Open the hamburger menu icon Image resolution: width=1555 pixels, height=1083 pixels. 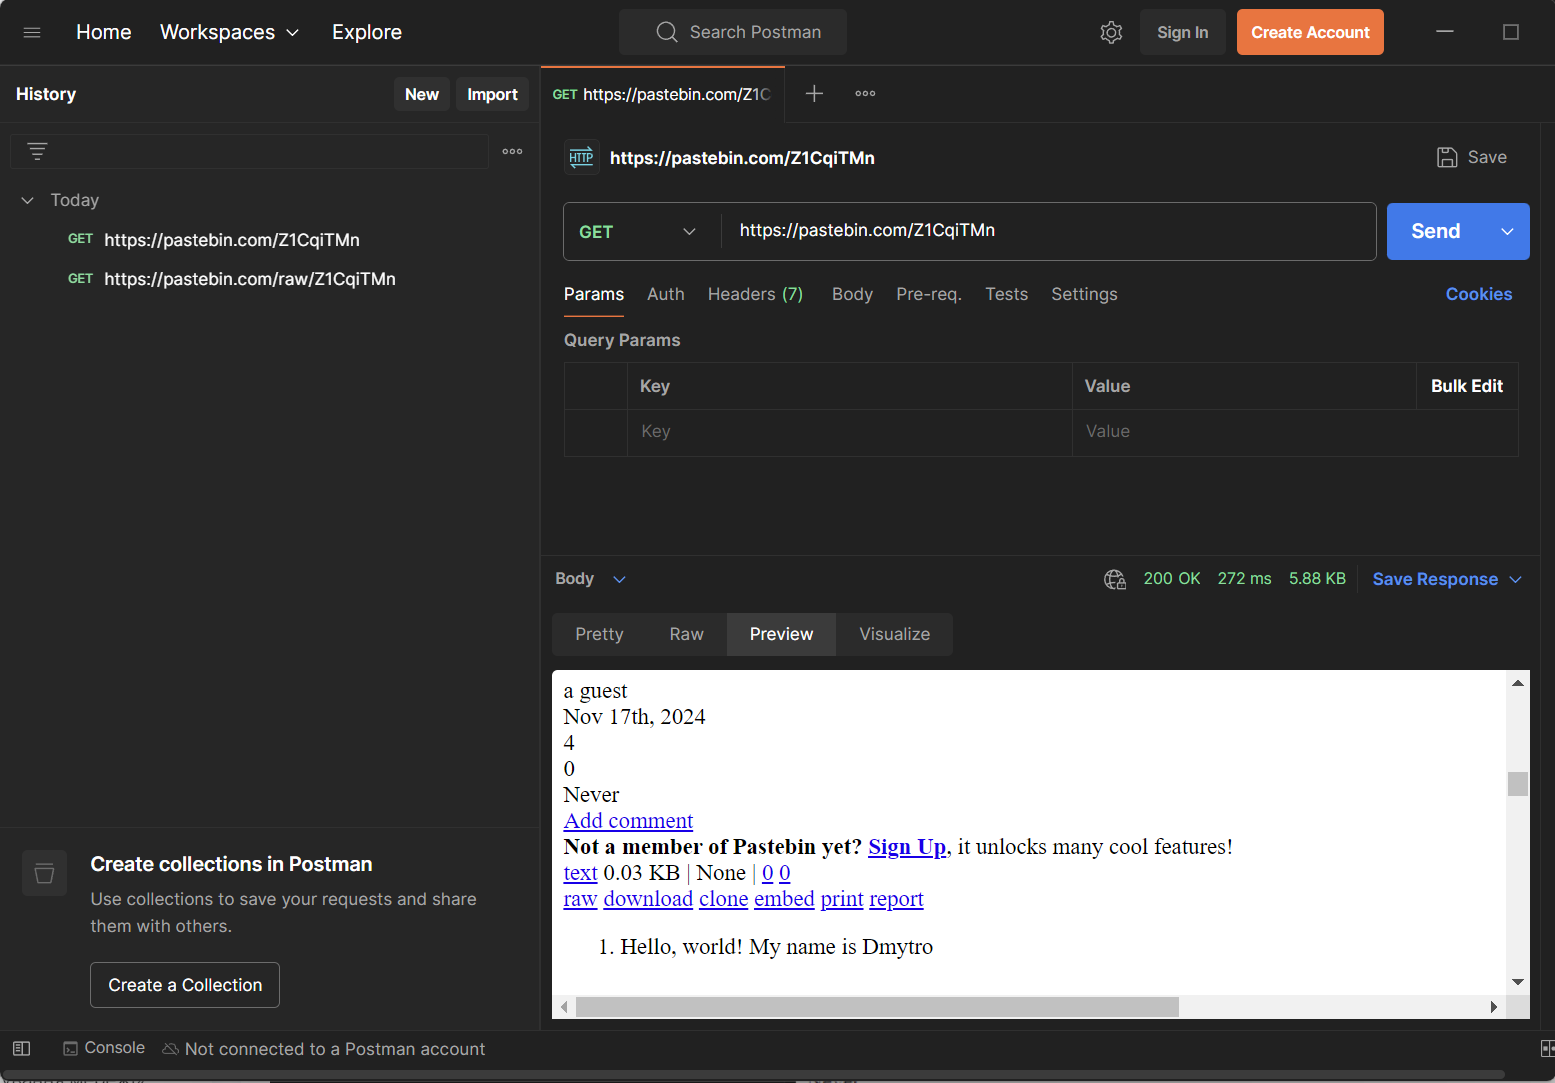point(32,32)
